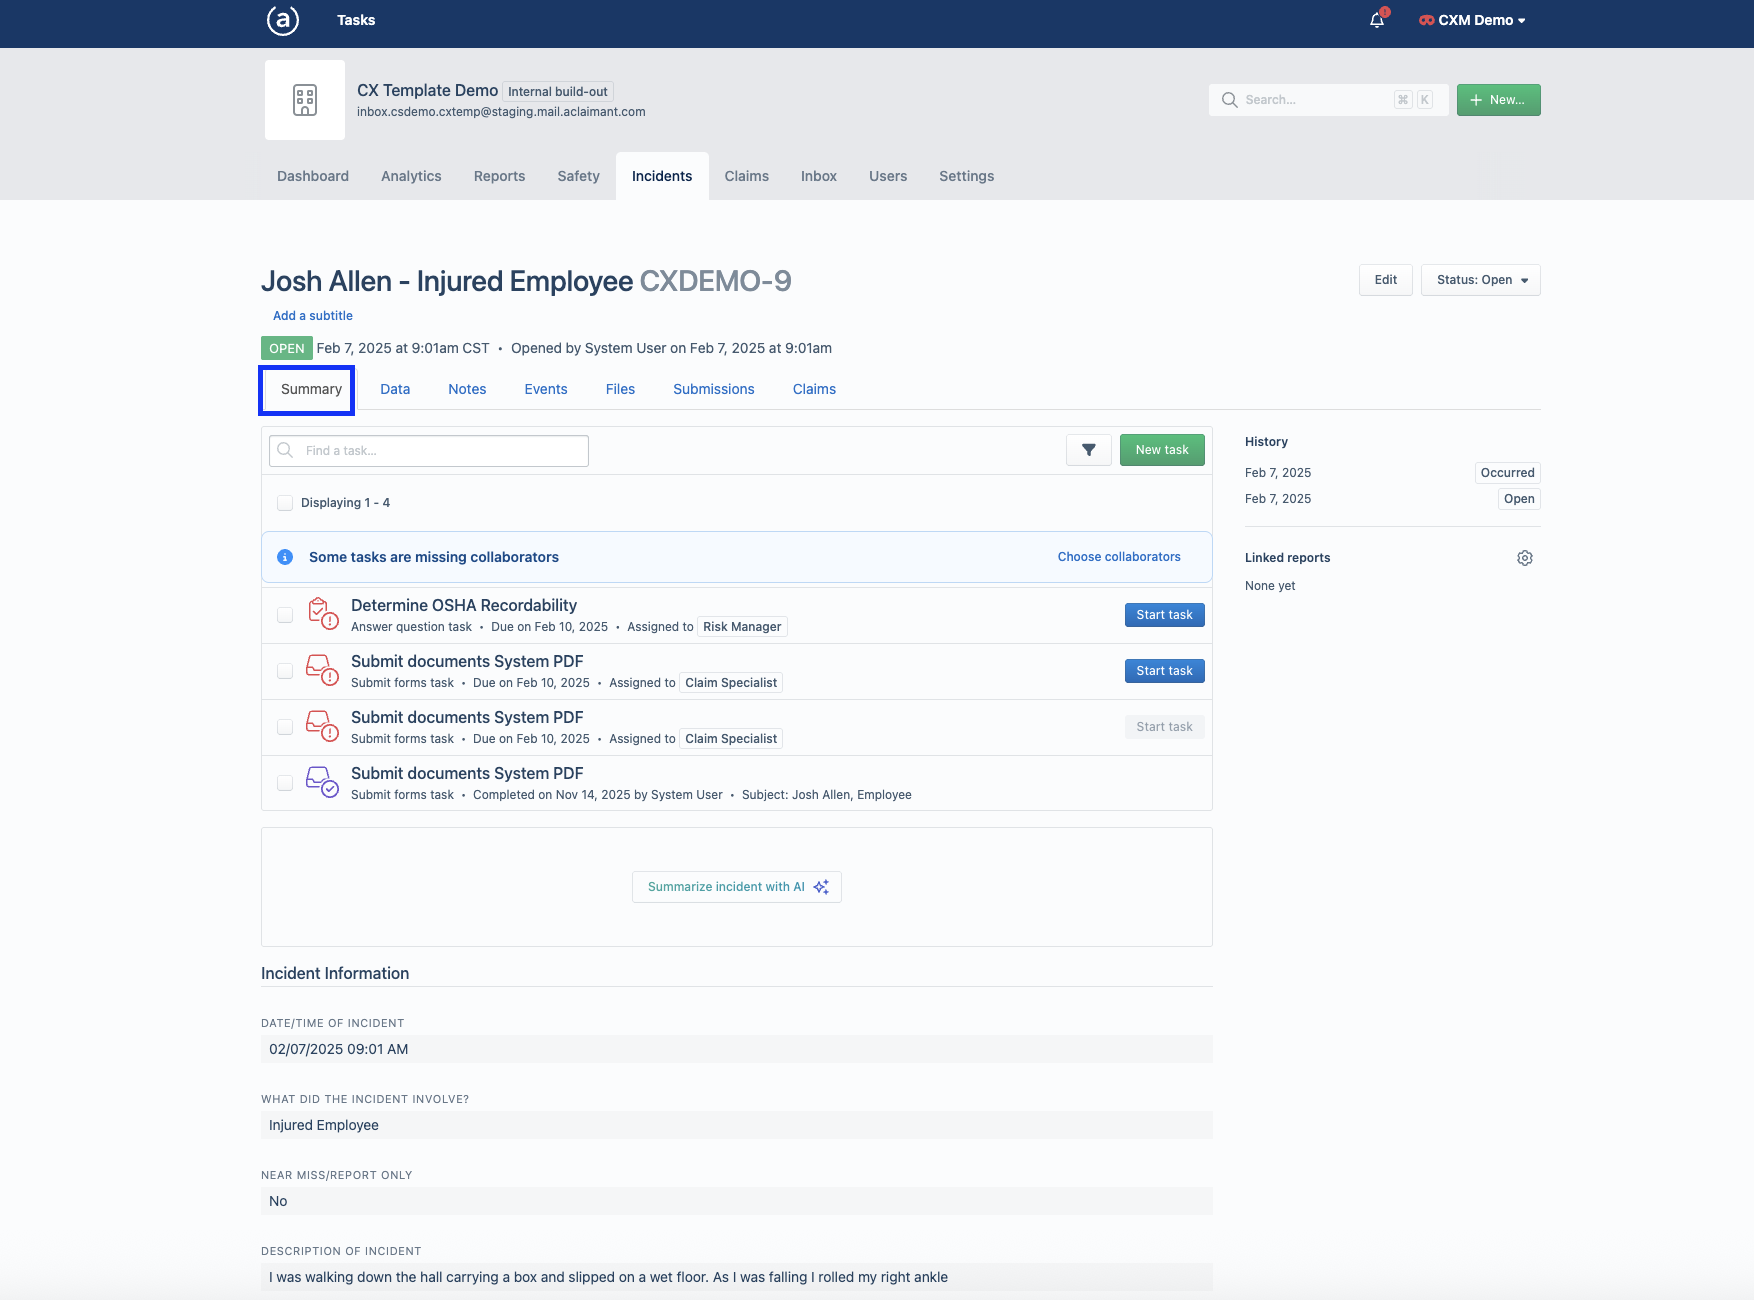This screenshot has width=1754, height=1300.
Task: Click Add a subtitle link
Action: click(313, 316)
